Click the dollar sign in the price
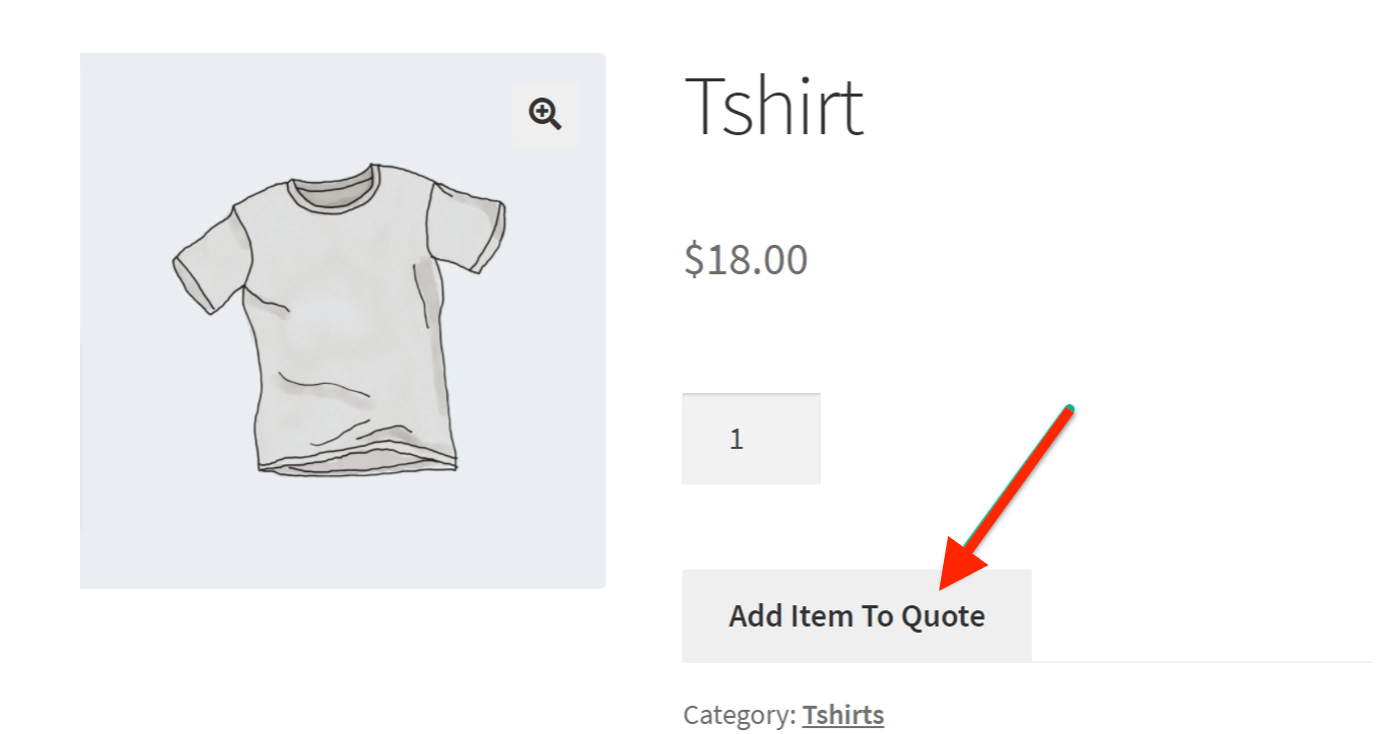 pos(694,260)
